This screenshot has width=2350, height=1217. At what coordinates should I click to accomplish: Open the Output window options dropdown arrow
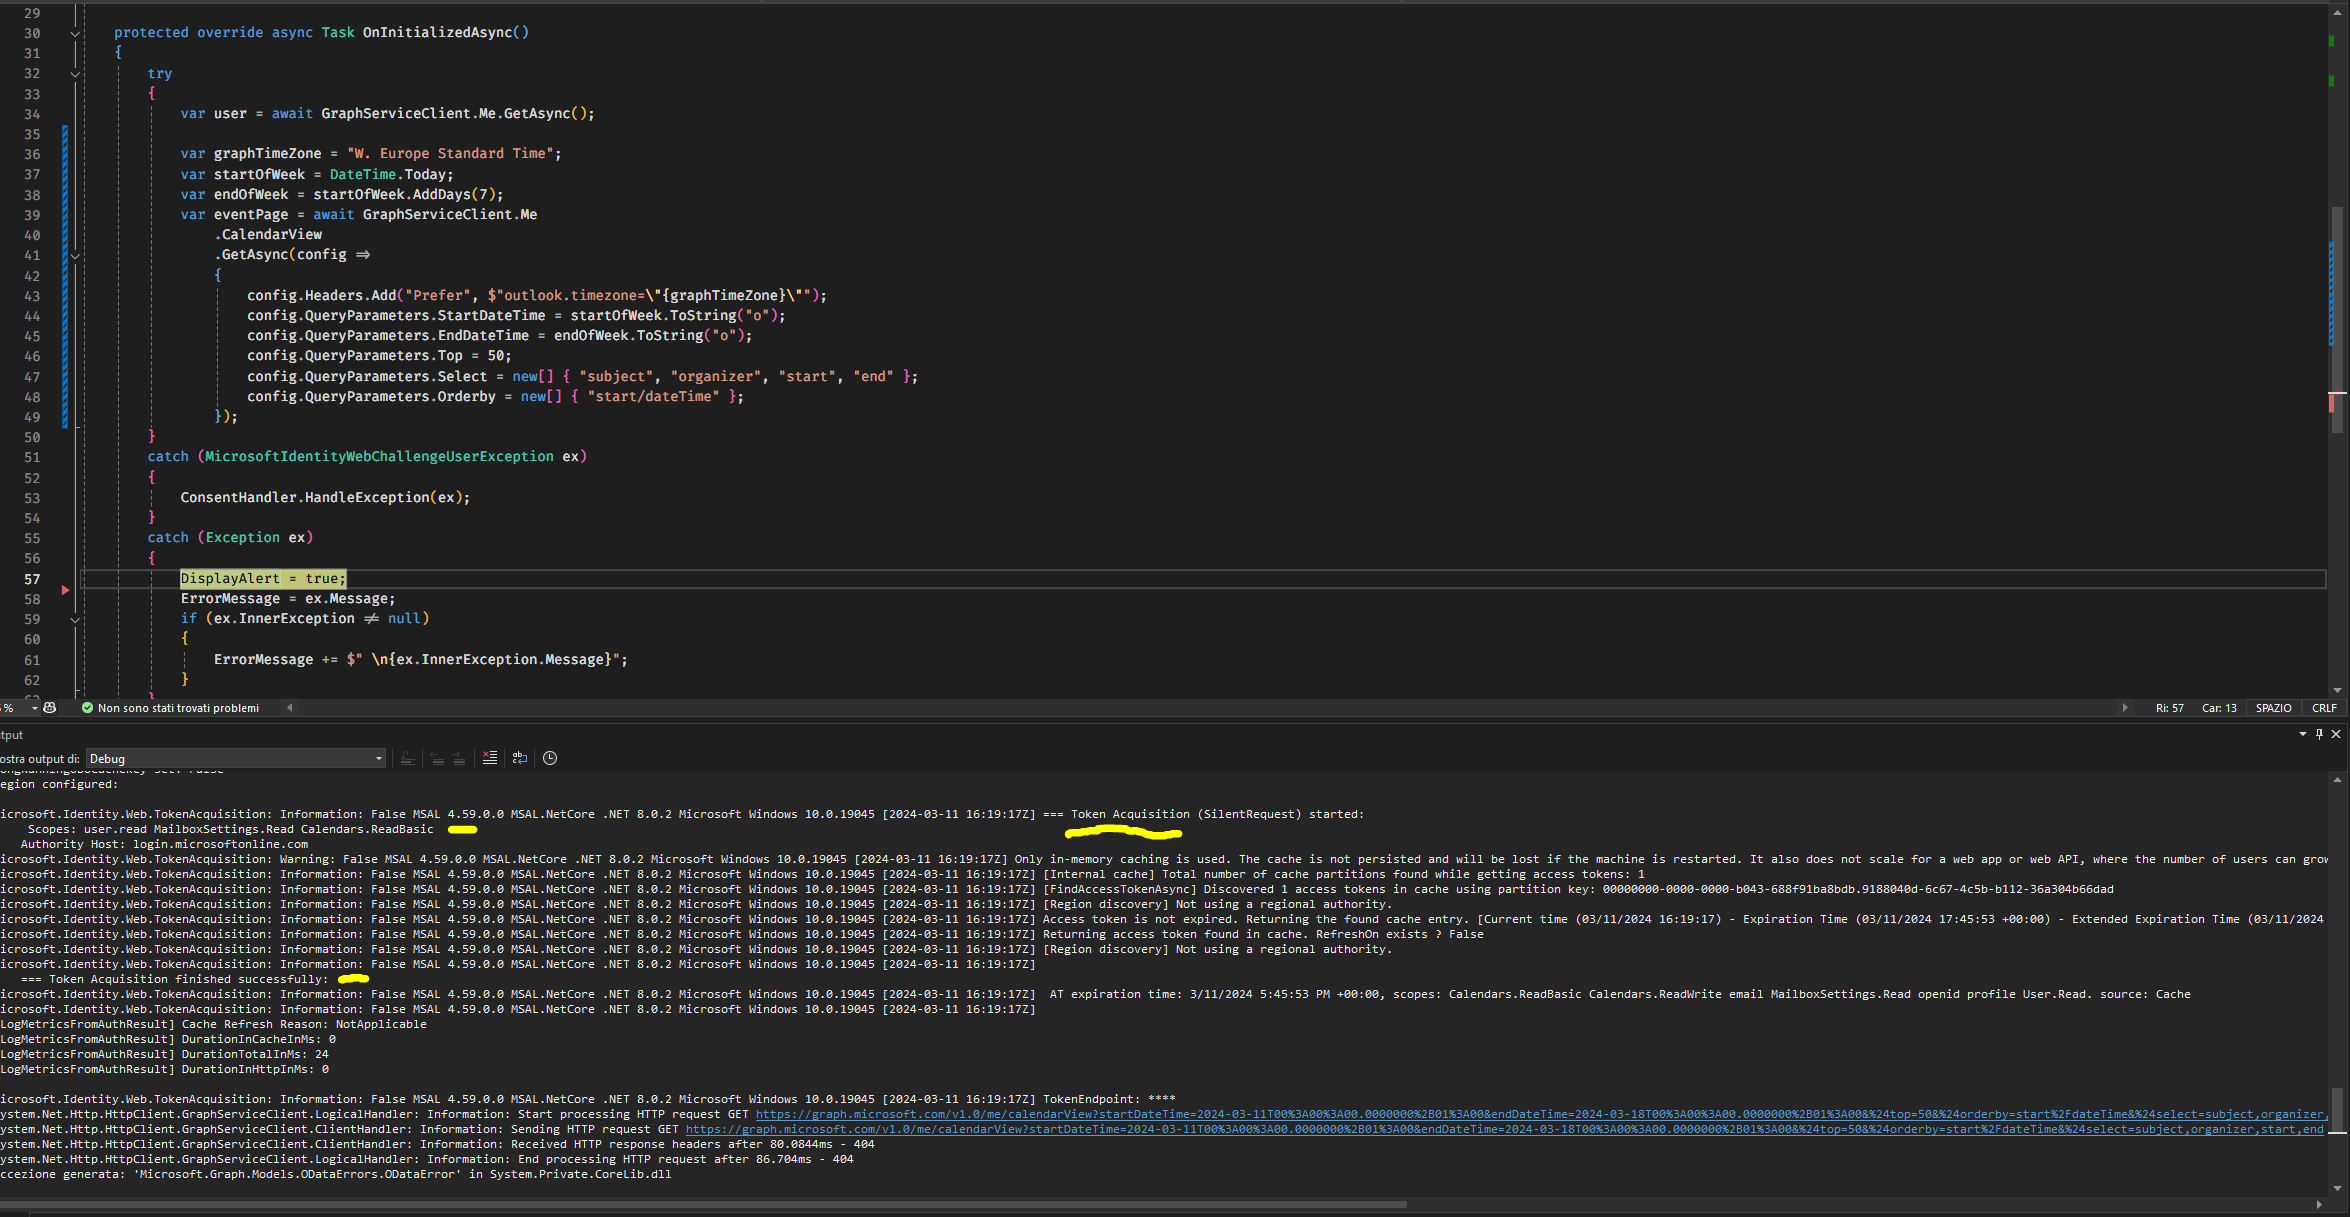tap(2303, 734)
